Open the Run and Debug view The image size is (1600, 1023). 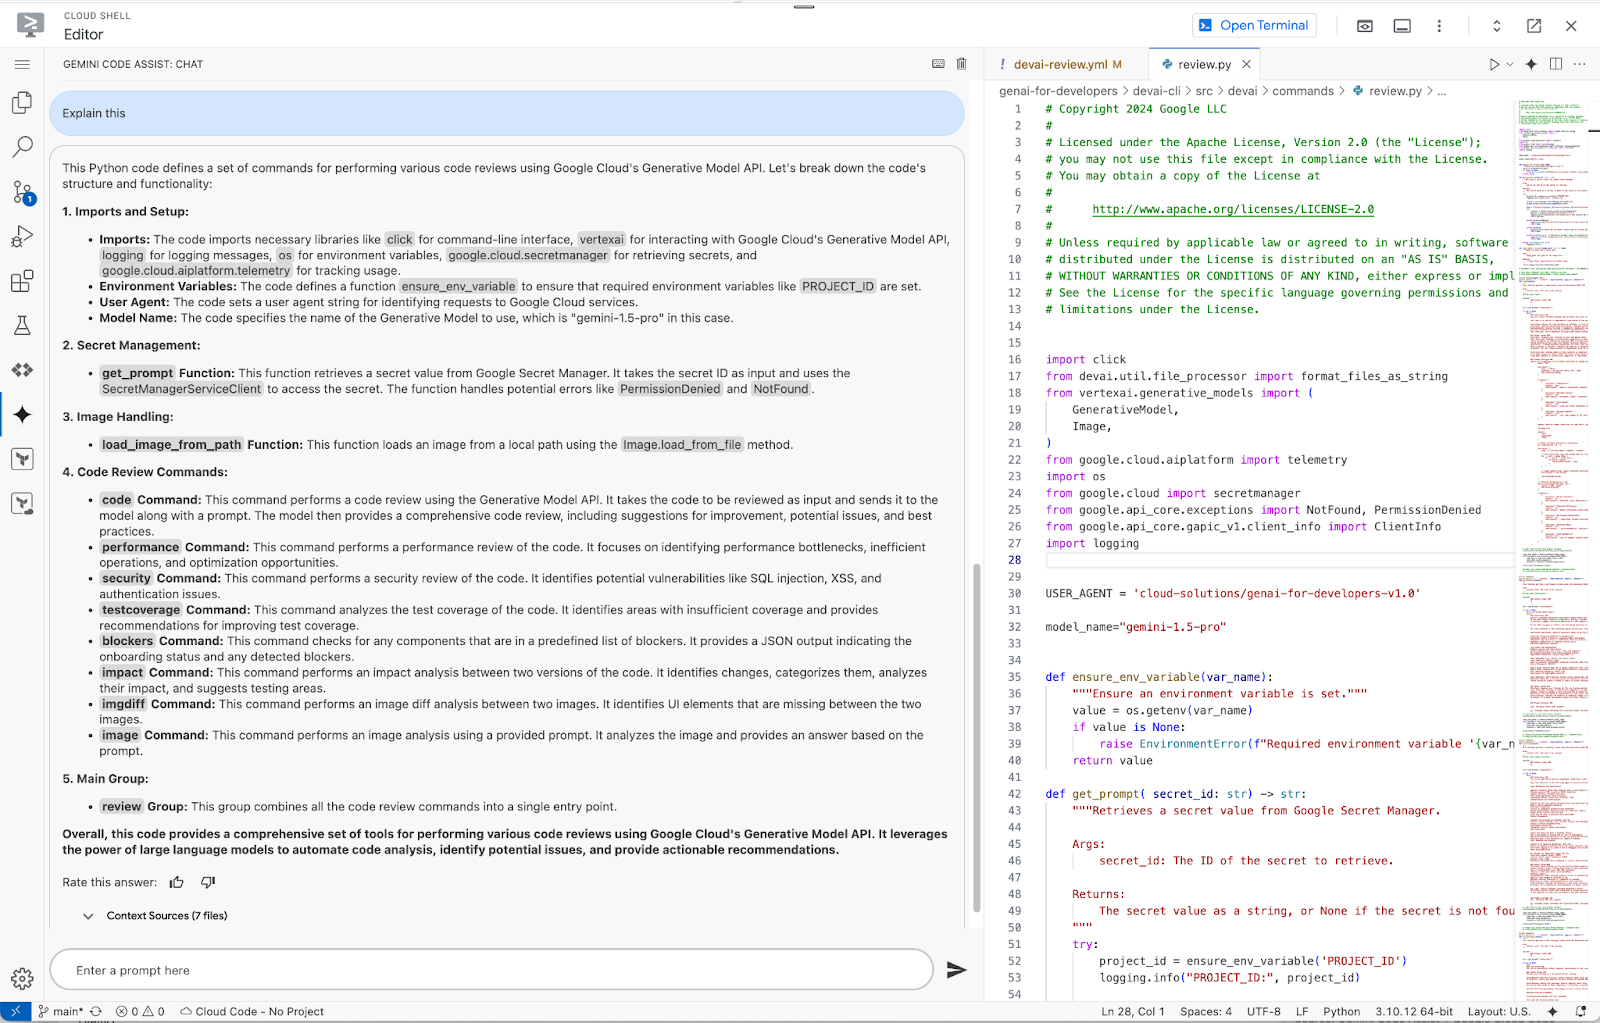pyautogui.click(x=22, y=237)
